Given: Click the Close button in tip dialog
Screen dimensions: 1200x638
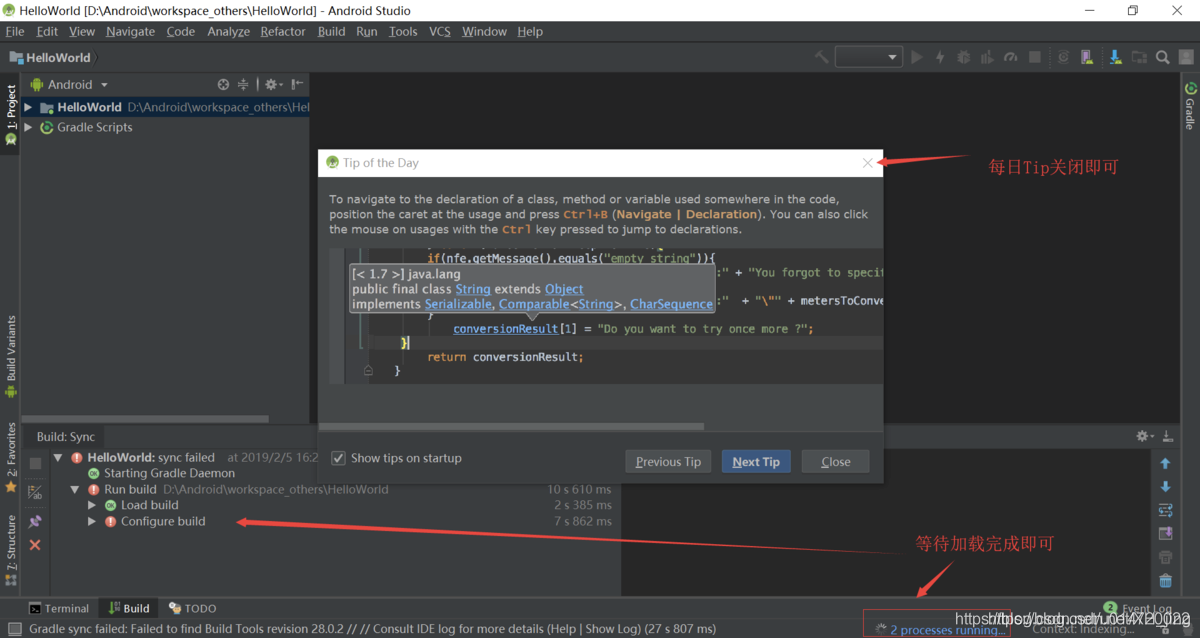Looking at the screenshot, I should [x=836, y=462].
